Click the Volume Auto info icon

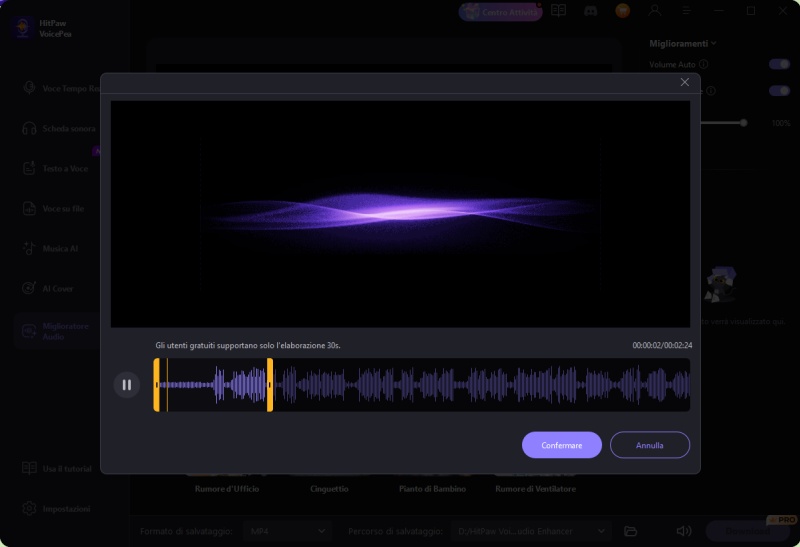point(704,65)
